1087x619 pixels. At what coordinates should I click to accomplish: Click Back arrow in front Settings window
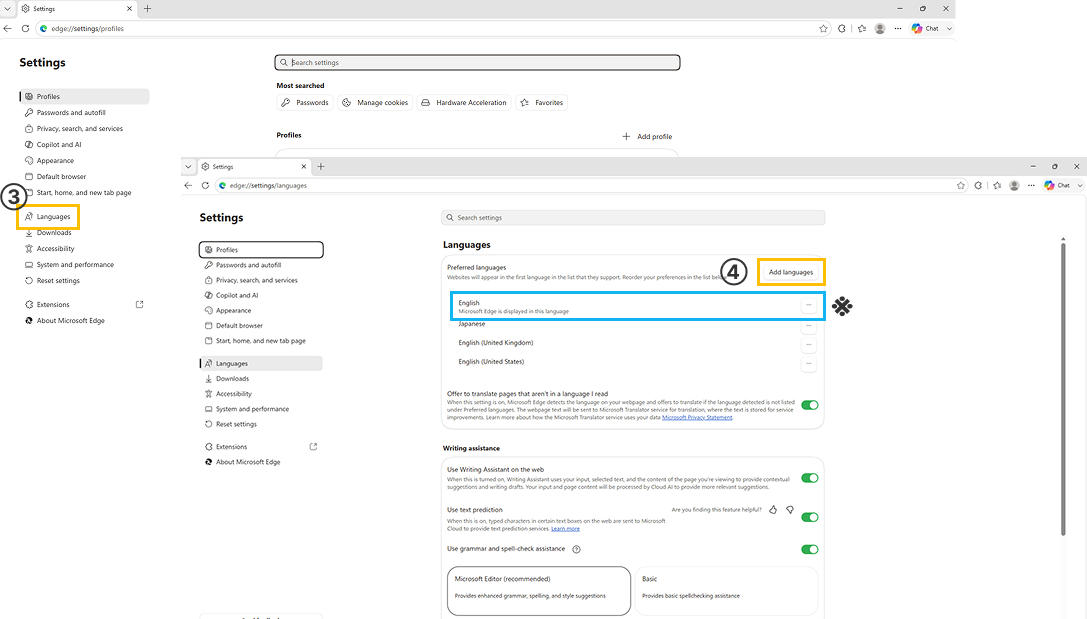click(x=188, y=185)
